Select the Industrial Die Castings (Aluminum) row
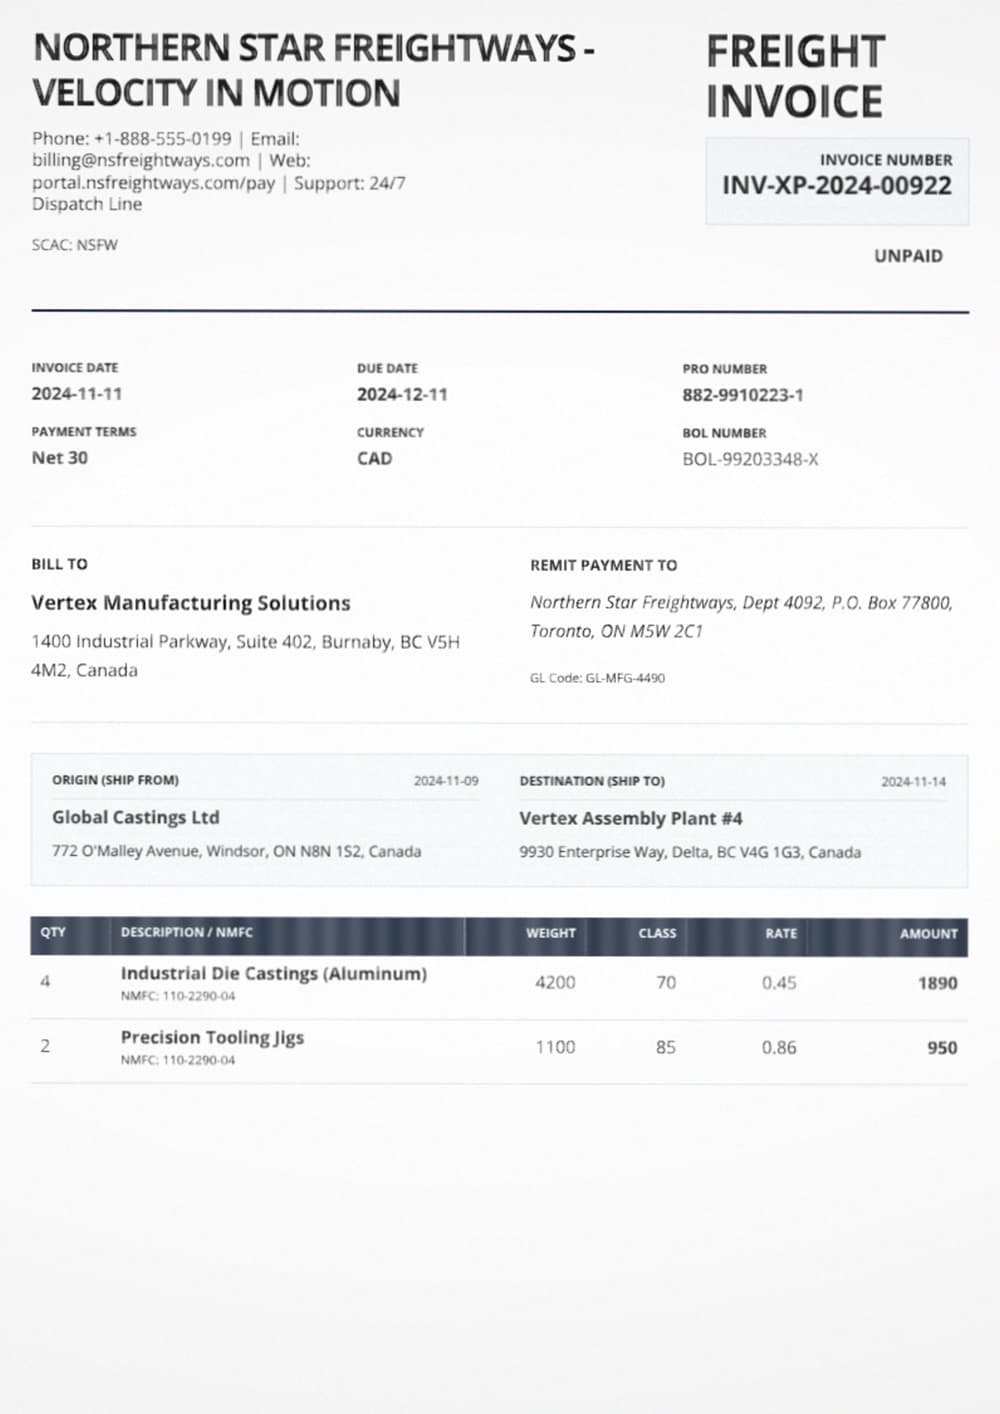Viewport: 1000px width, 1414px height. pyautogui.click(x=273, y=974)
